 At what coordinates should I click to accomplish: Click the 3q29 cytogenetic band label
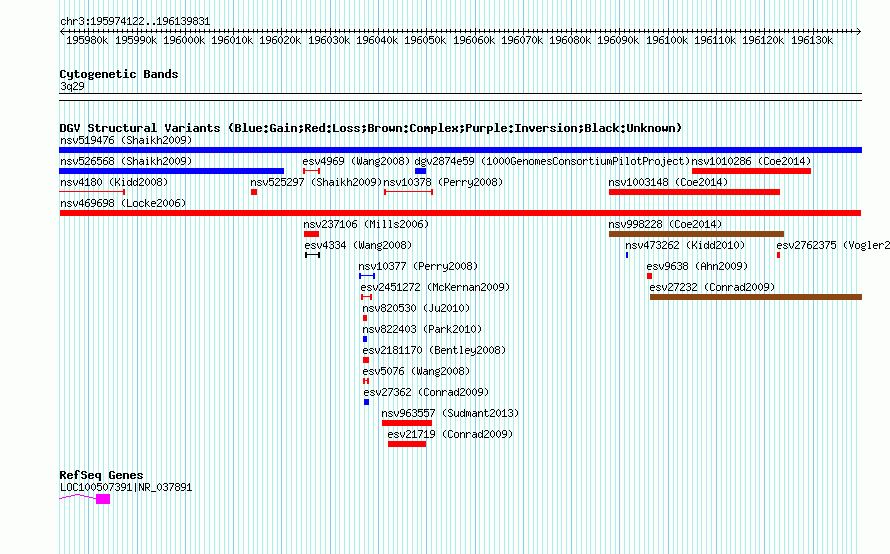tap(72, 86)
